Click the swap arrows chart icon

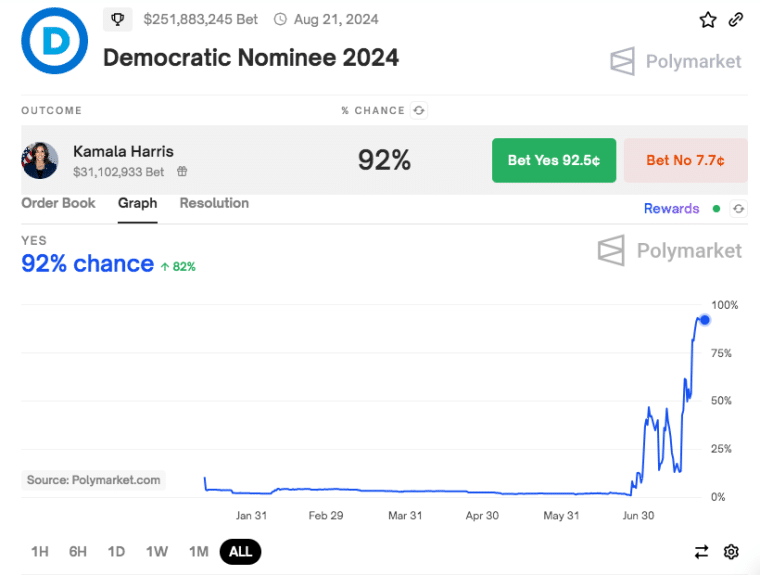point(701,552)
